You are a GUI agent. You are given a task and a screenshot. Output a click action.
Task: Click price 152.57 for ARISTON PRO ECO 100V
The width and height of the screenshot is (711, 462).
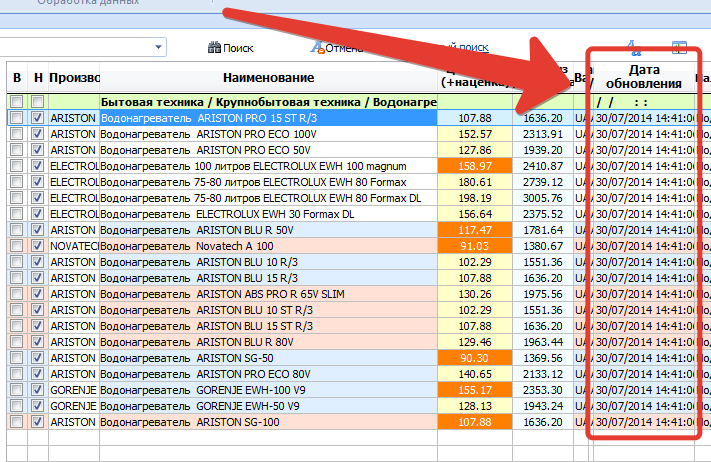tap(475, 134)
